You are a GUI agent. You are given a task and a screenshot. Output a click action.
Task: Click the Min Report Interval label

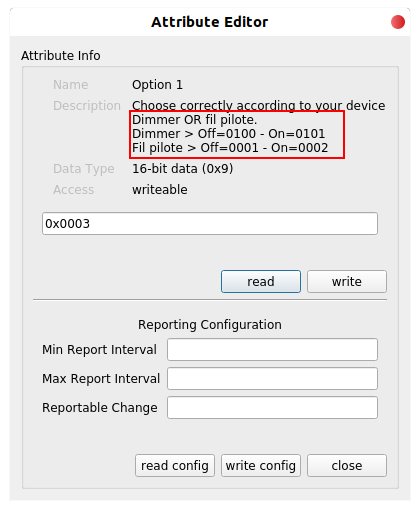pyautogui.click(x=99, y=350)
